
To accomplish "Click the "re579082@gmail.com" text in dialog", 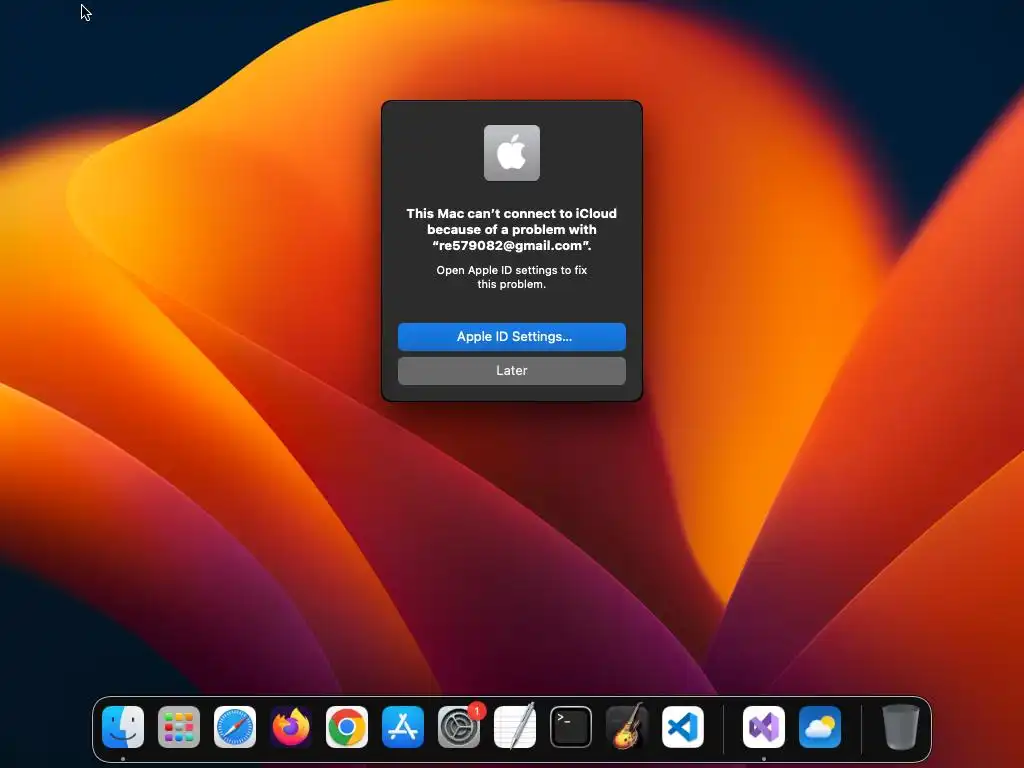I will [x=511, y=246].
